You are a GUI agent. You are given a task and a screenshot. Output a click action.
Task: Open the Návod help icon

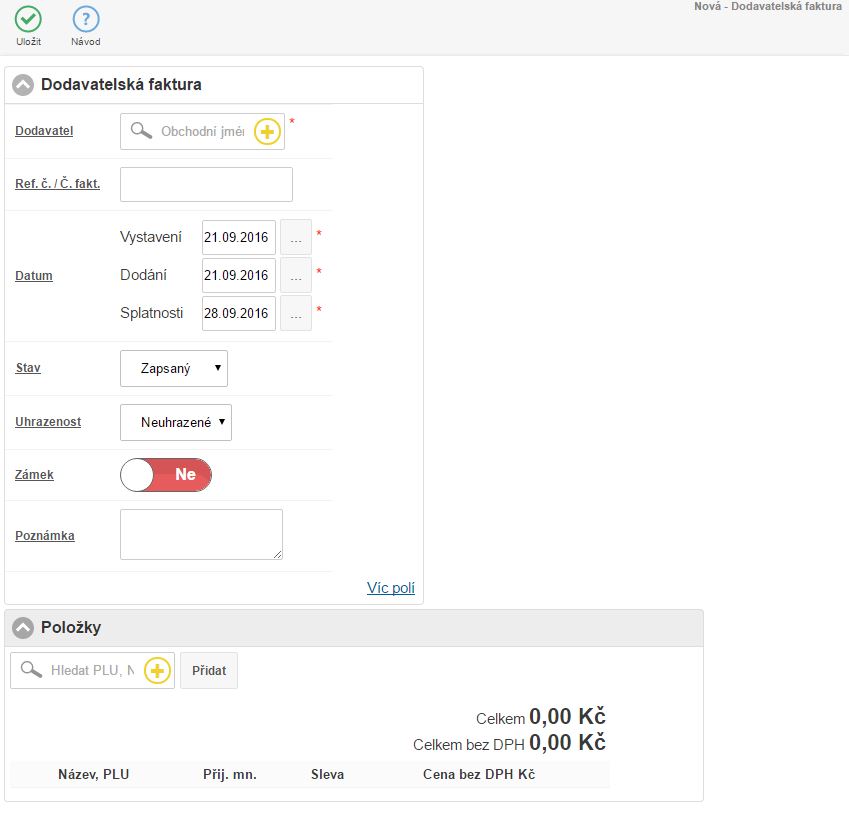(86, 19)
